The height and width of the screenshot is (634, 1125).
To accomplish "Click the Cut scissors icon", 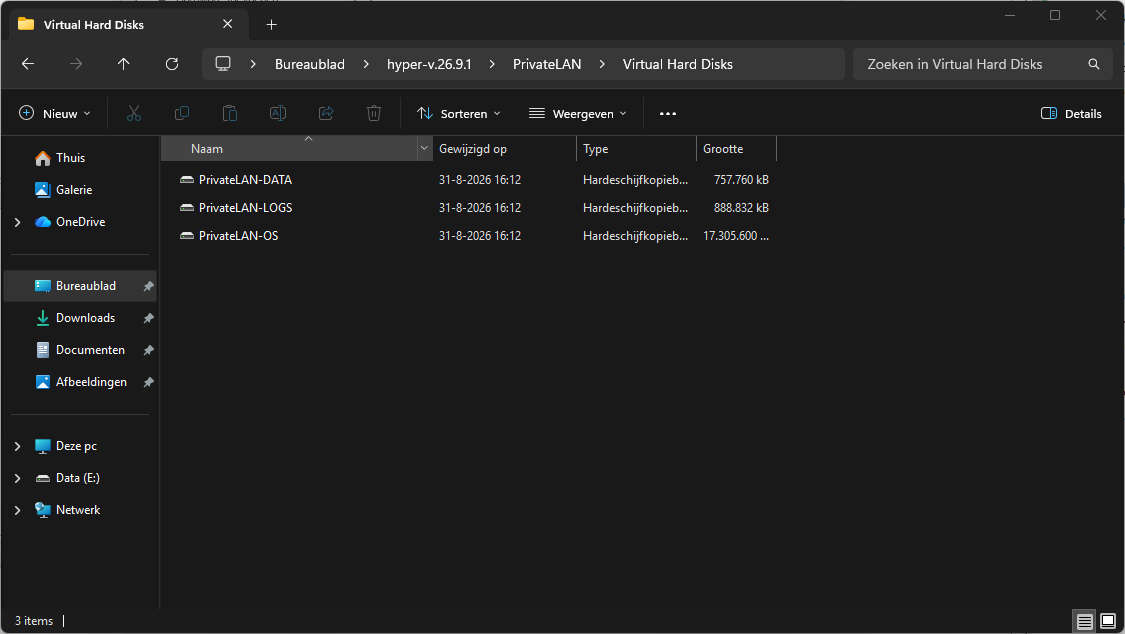I will pyautogui.click(x=133, y=113).
